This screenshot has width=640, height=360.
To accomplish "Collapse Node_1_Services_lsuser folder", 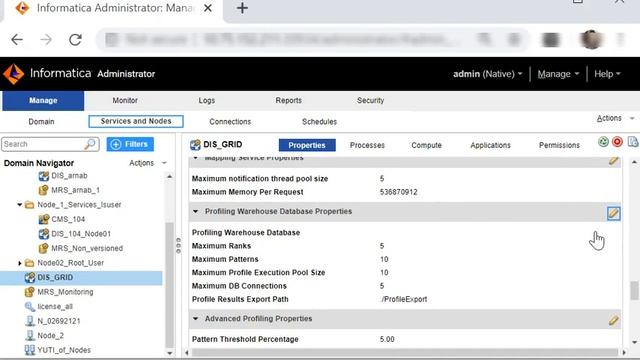I will pos(19,204).
